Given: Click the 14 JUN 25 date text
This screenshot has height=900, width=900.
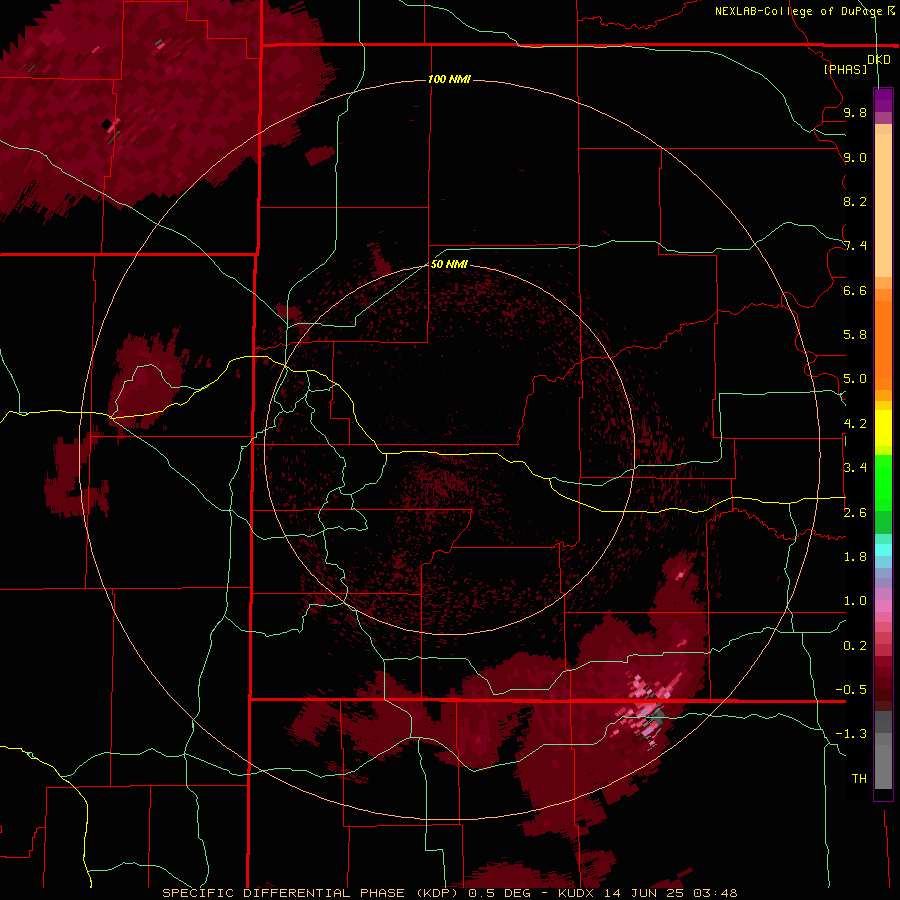Looking at the screenshot, I should 645,893.
